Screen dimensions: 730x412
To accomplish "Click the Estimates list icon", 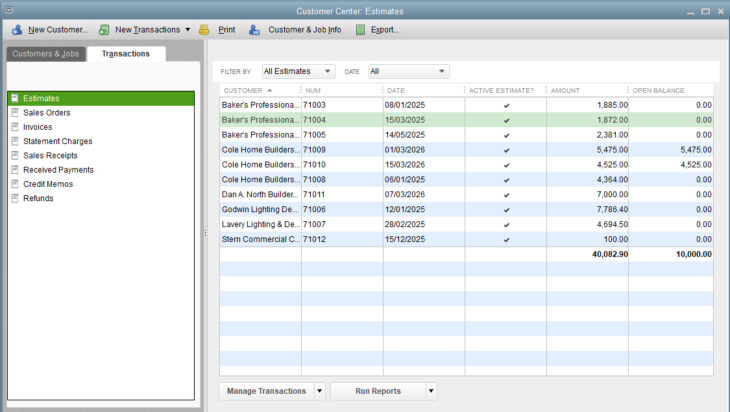I will coord(15,98).
